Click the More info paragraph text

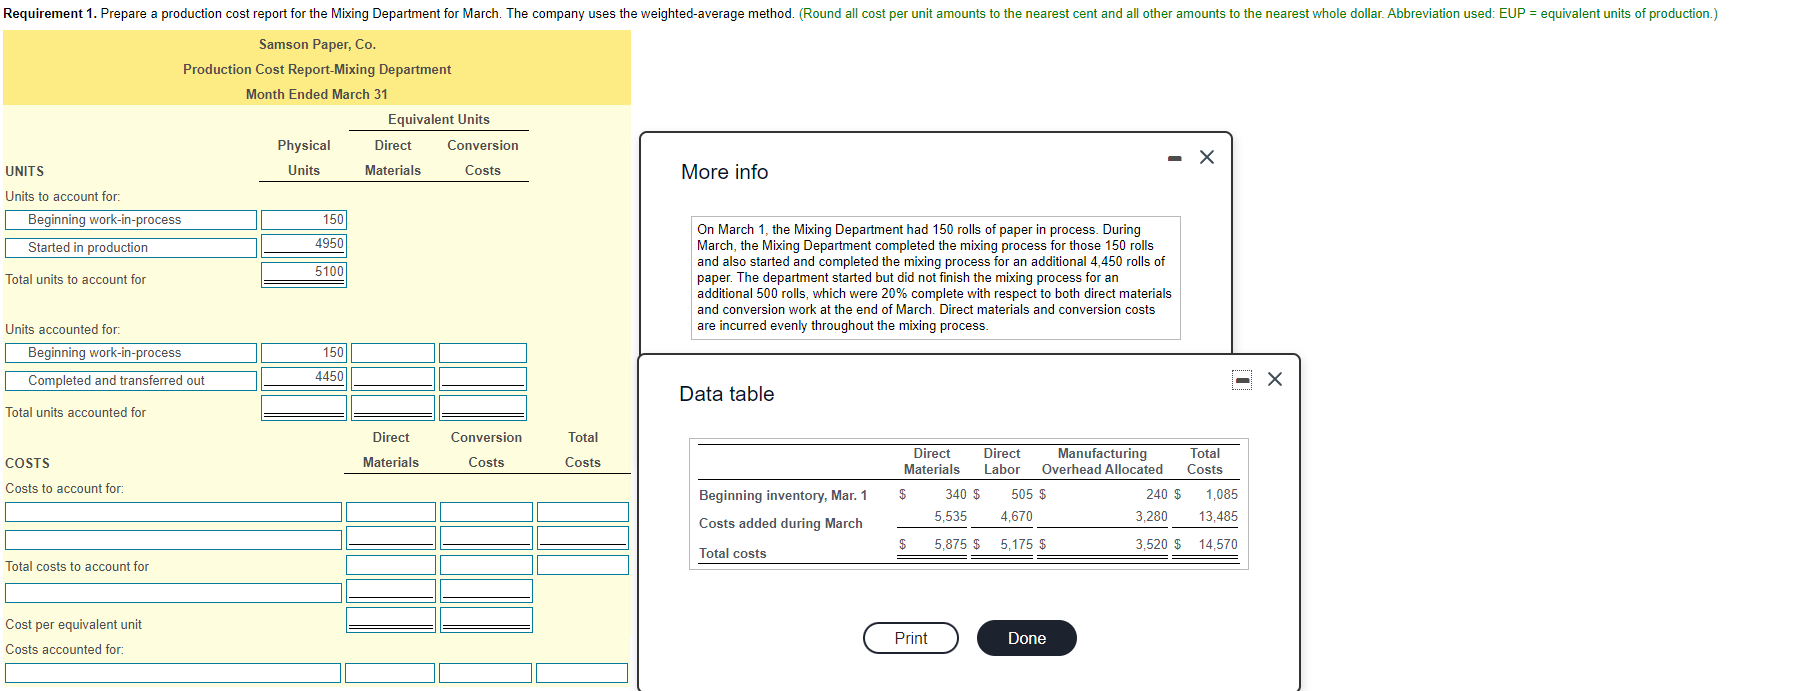pyautogui.click(x=935, y=278)
